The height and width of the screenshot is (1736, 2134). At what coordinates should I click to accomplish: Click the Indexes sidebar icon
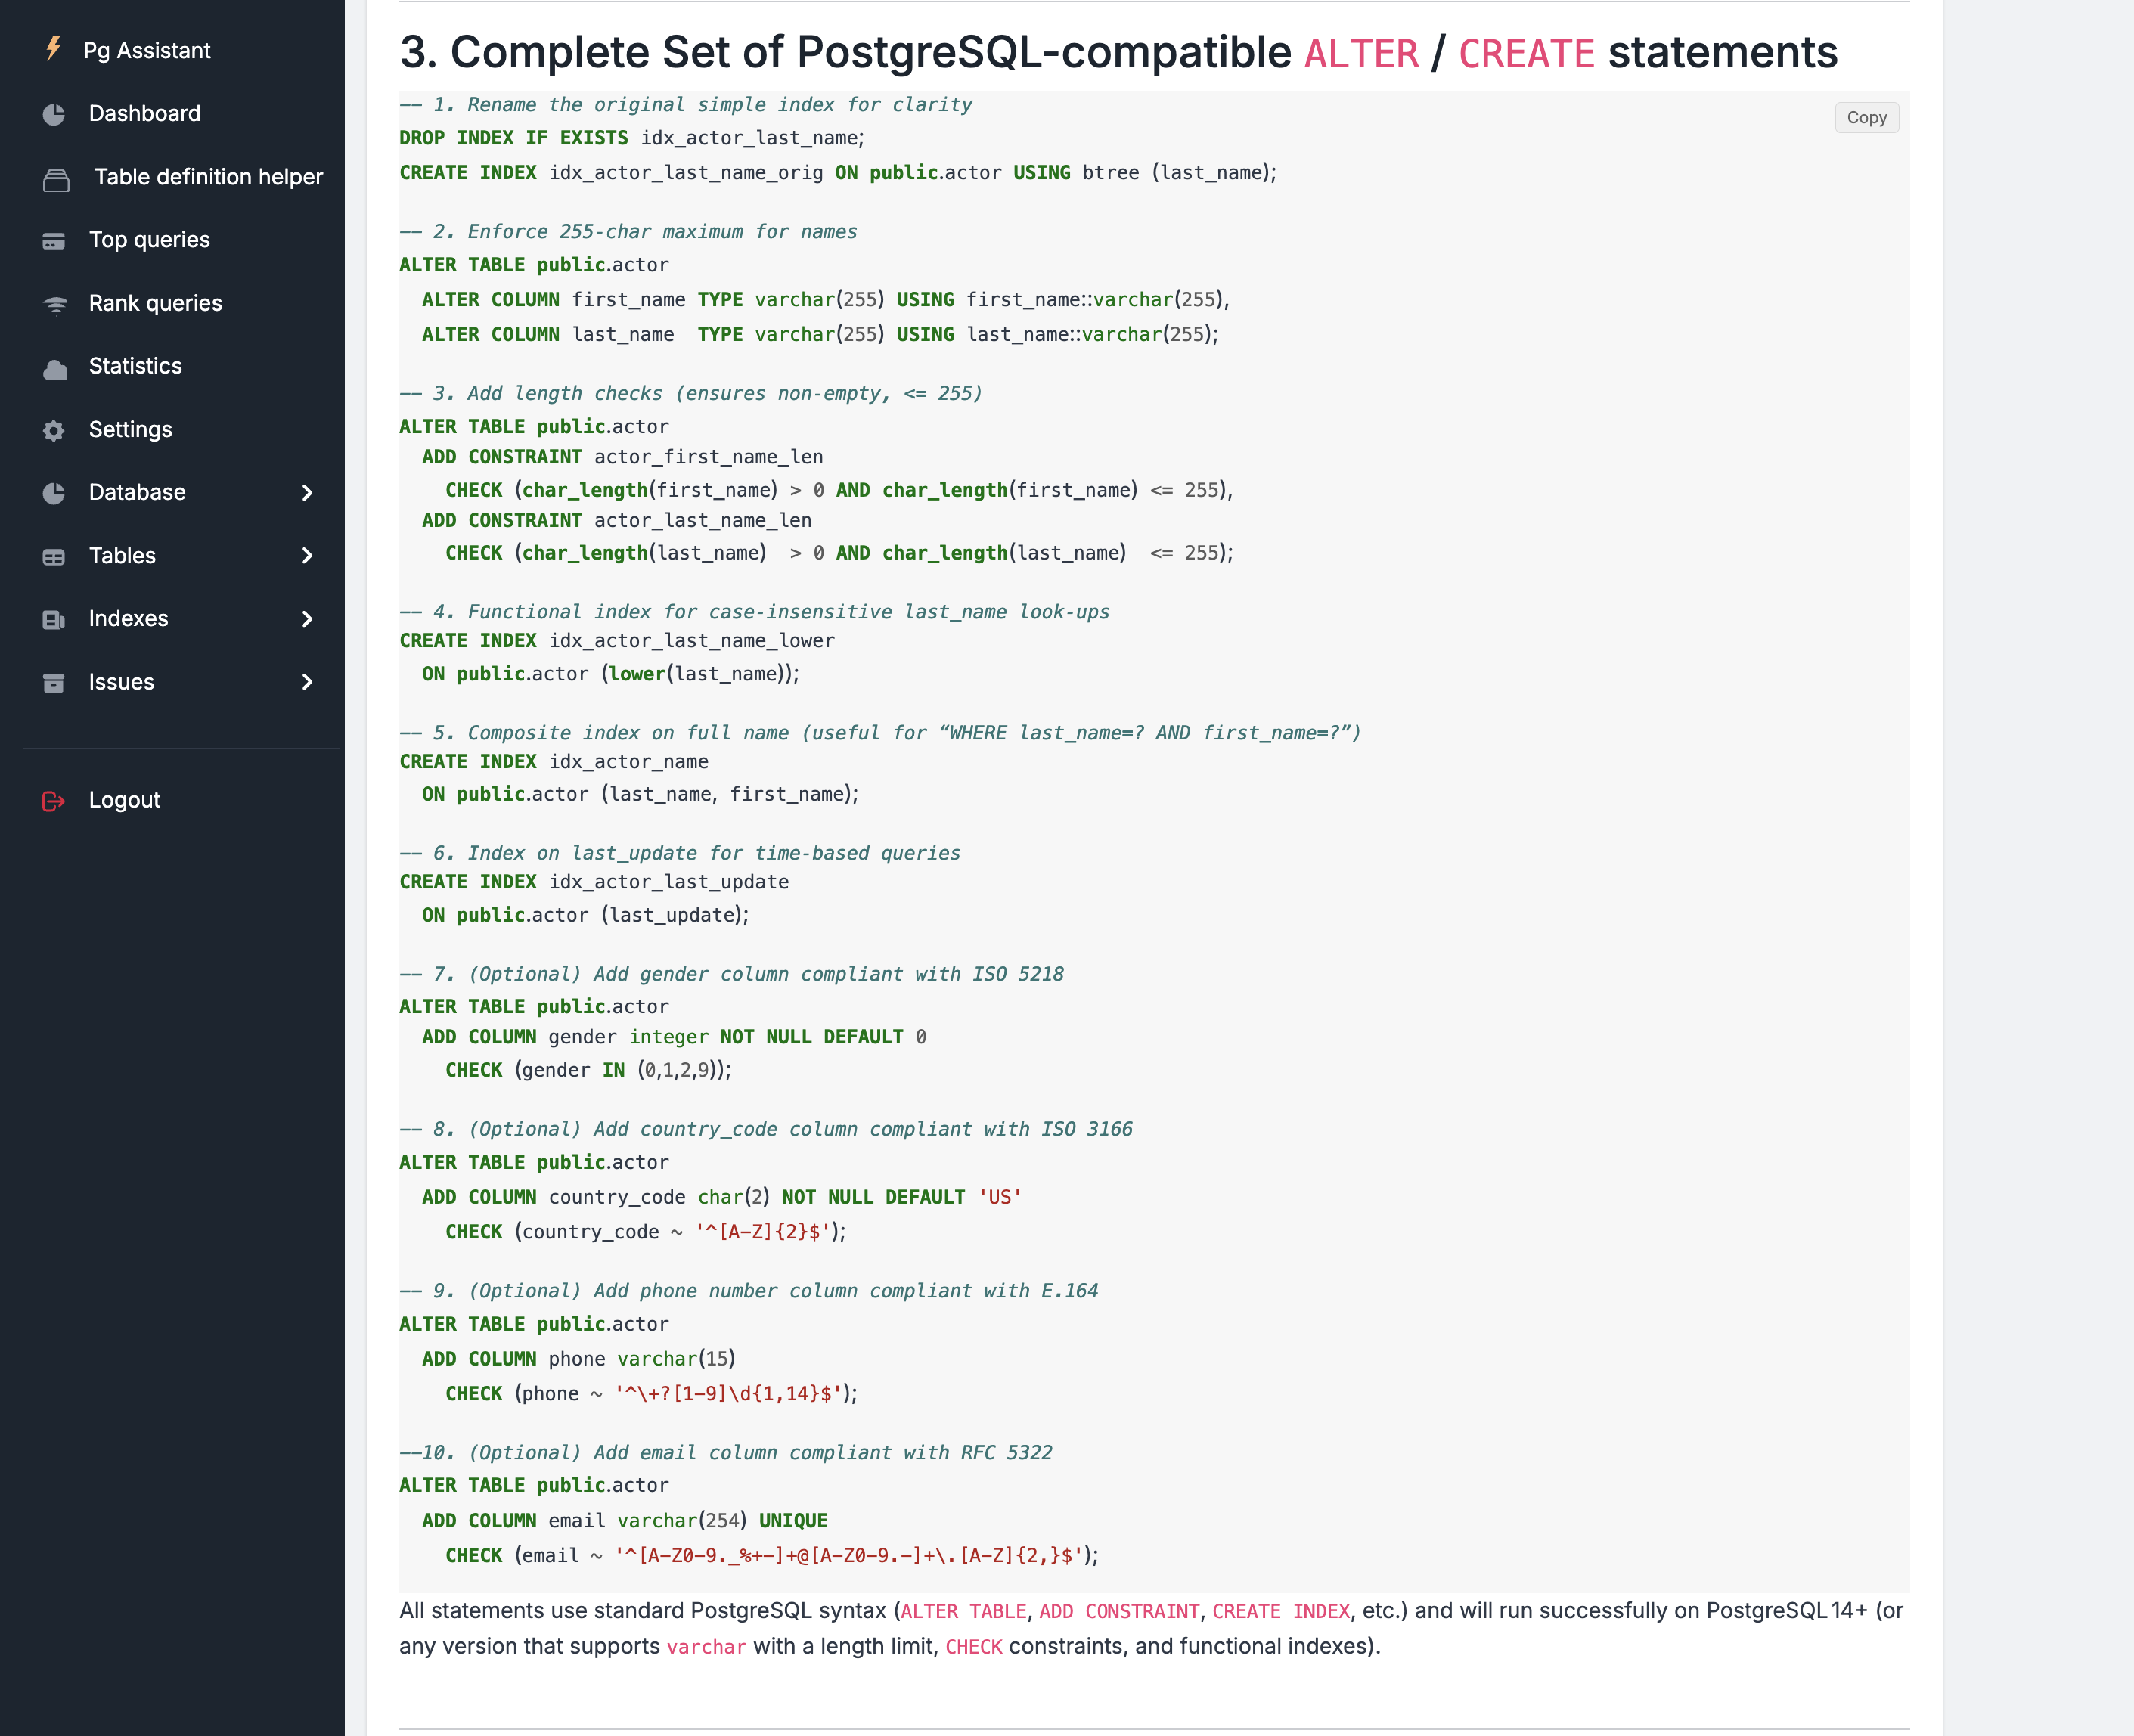click(x=54, y=620)
